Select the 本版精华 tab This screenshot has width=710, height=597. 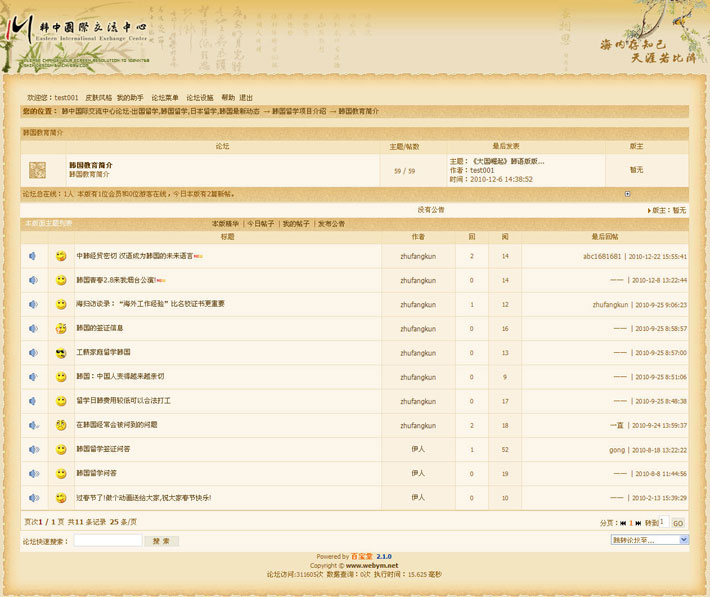[x=225, y=224]
